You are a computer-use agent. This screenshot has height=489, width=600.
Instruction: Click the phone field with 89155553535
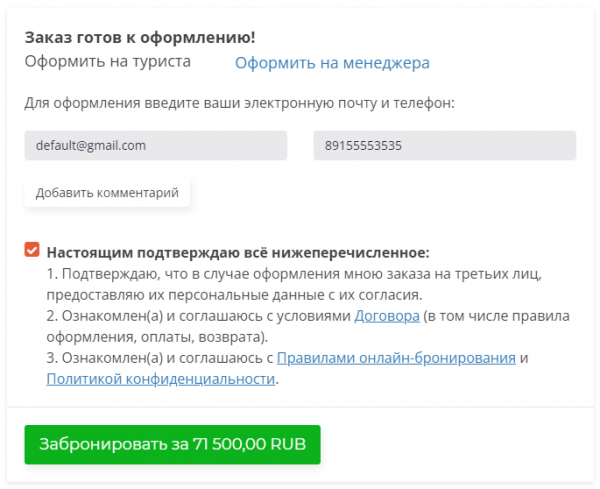pos(445,145)
